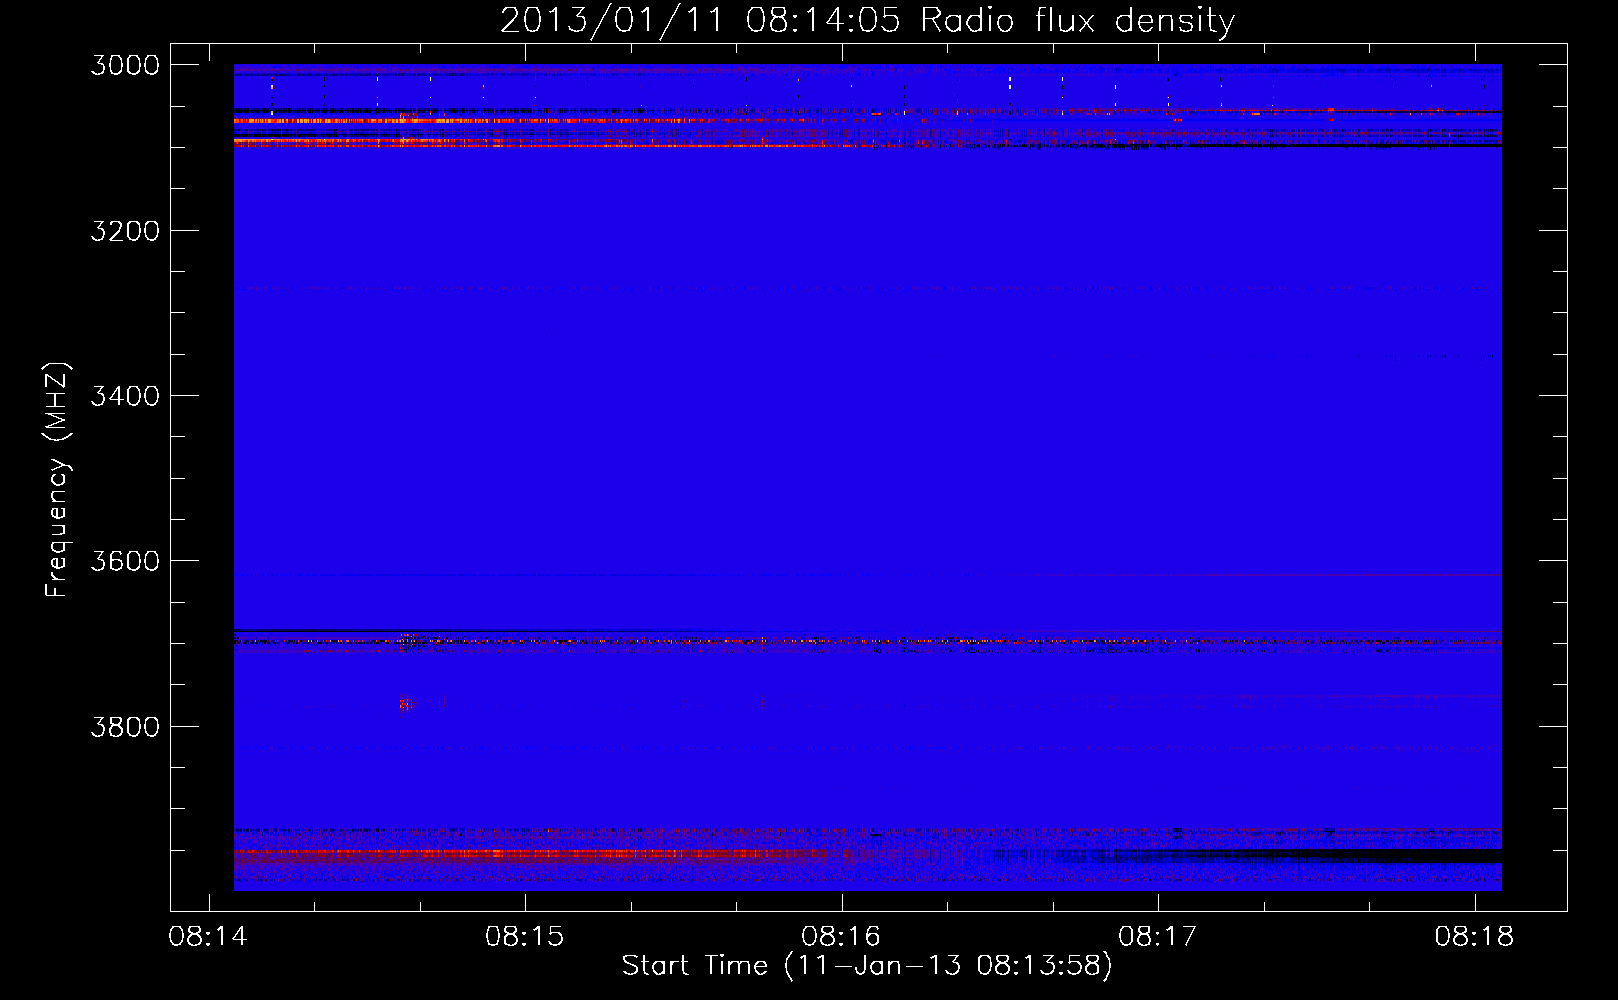
Task: Click the 'Start Time' x-axis label
Action: [x=867, y=966]
